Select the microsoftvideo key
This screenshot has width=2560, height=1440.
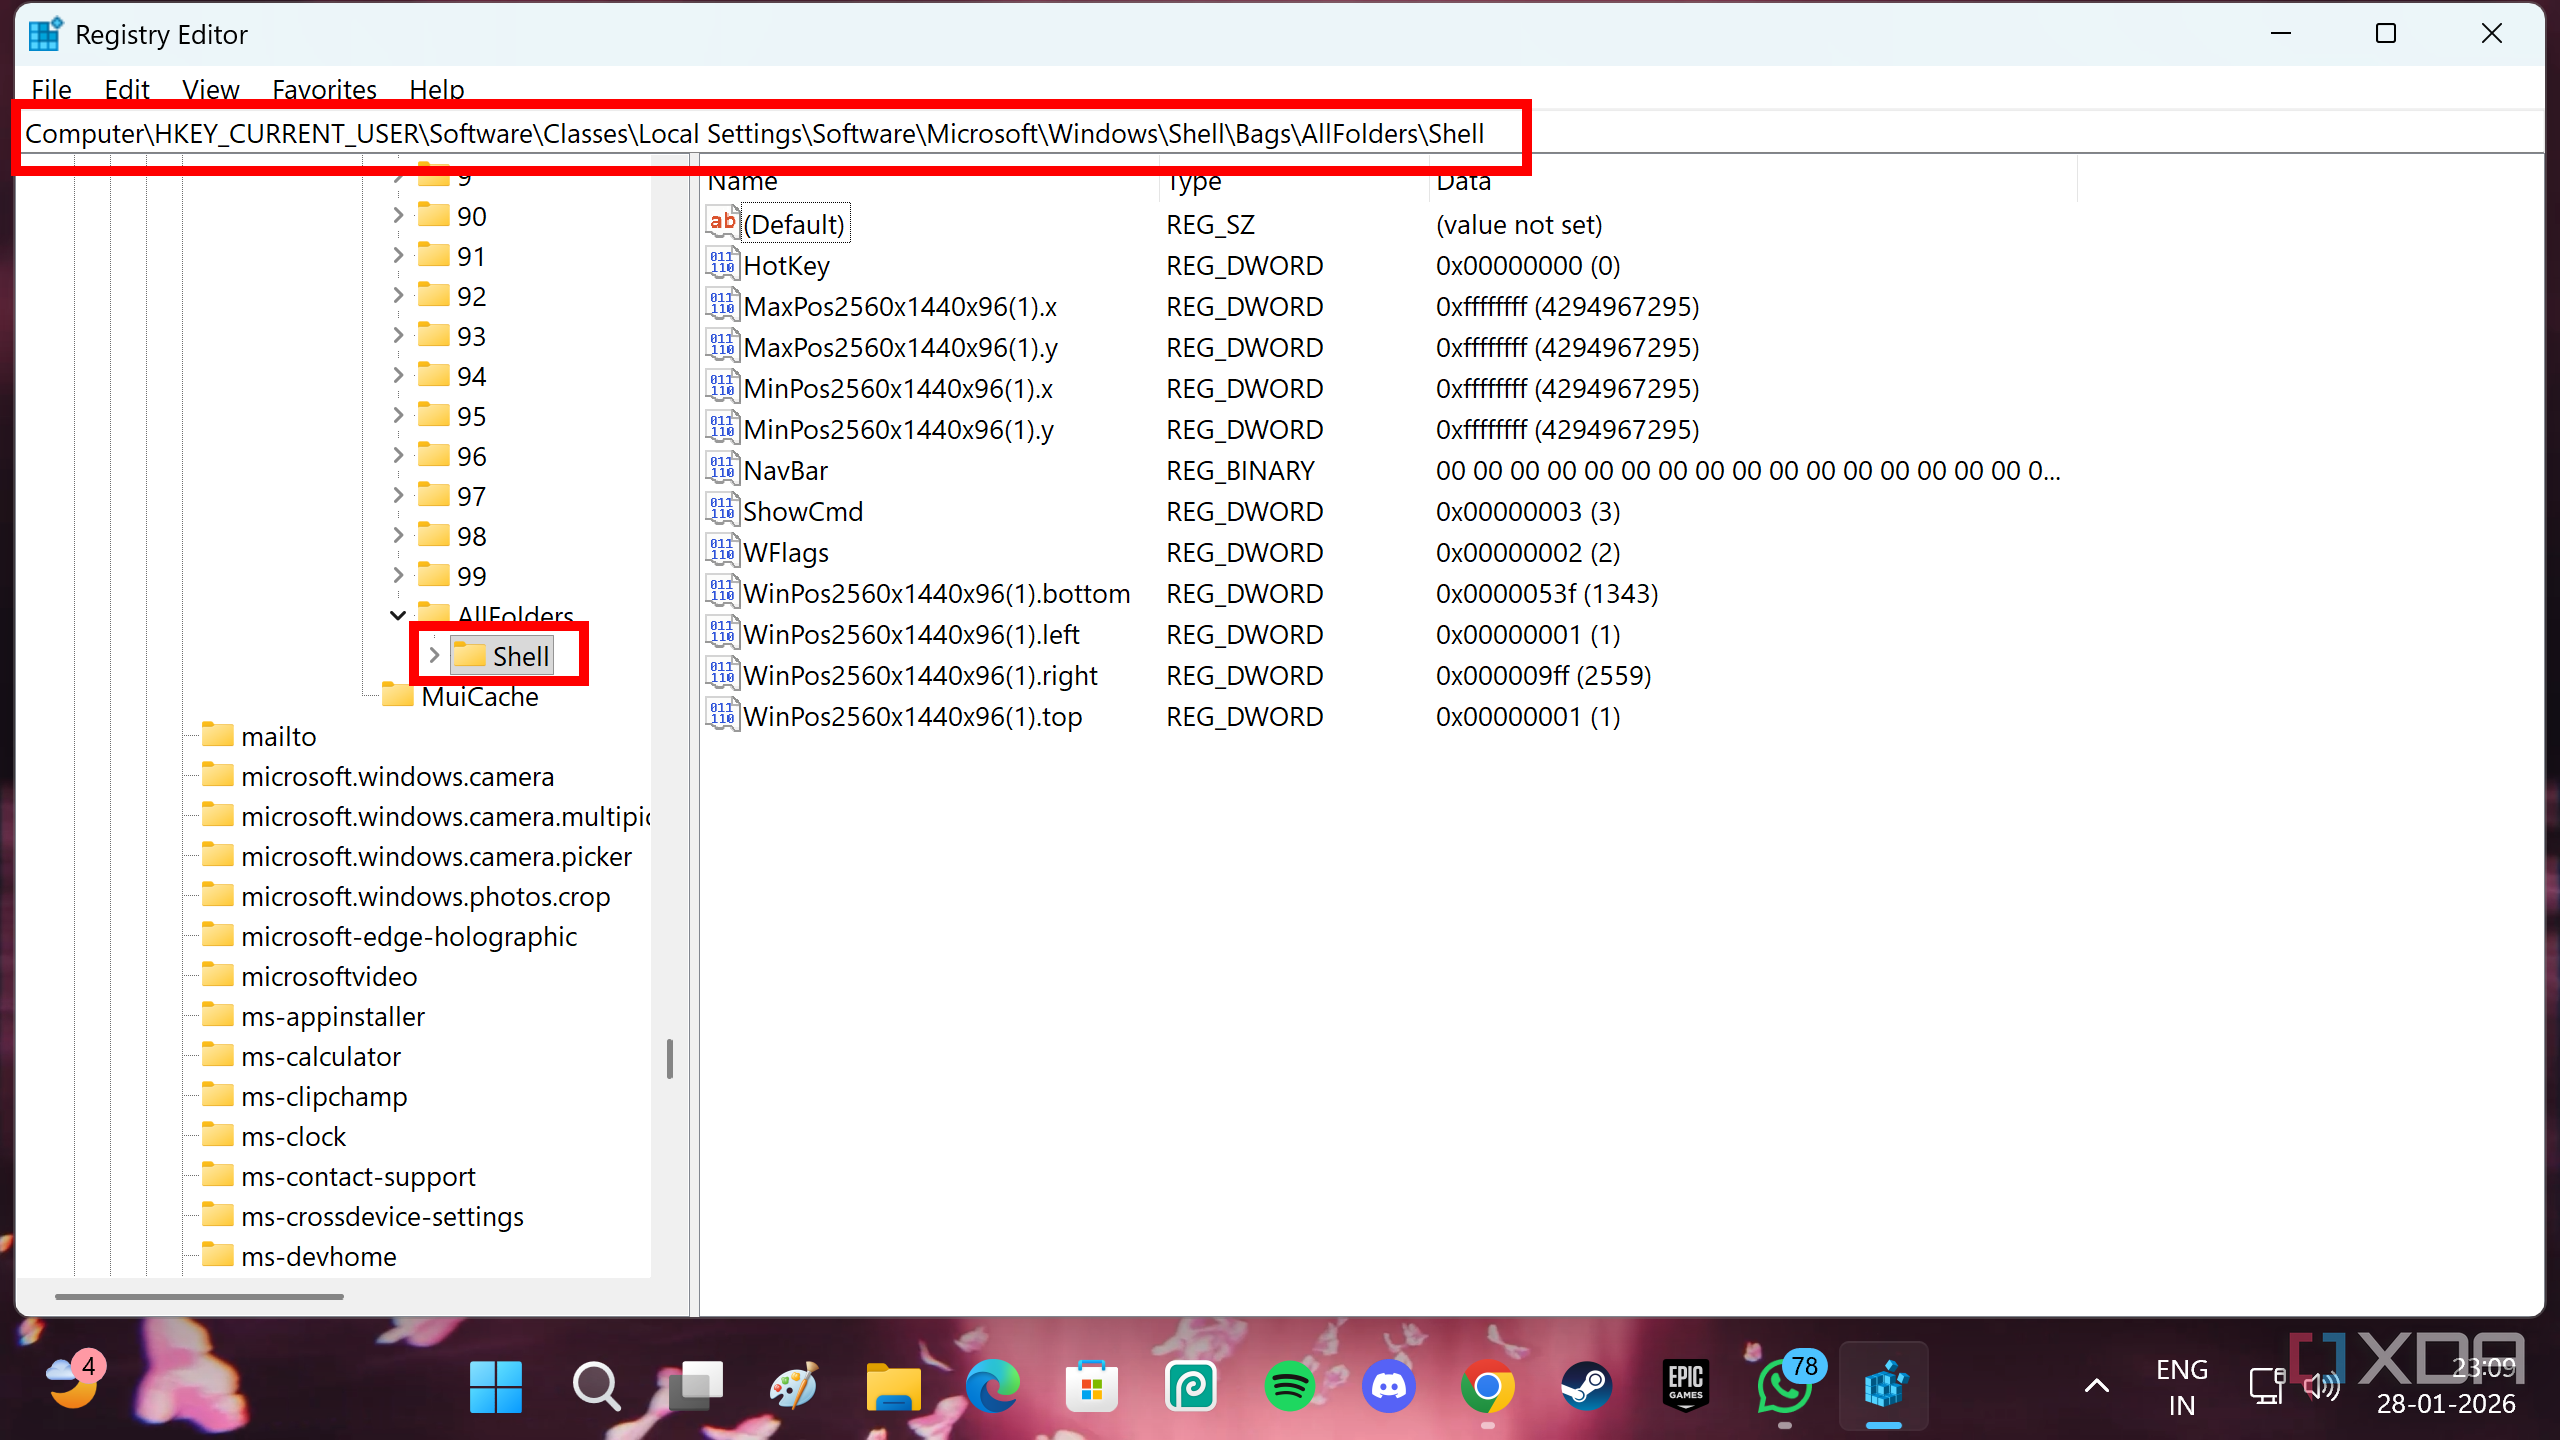click(329, 976)
